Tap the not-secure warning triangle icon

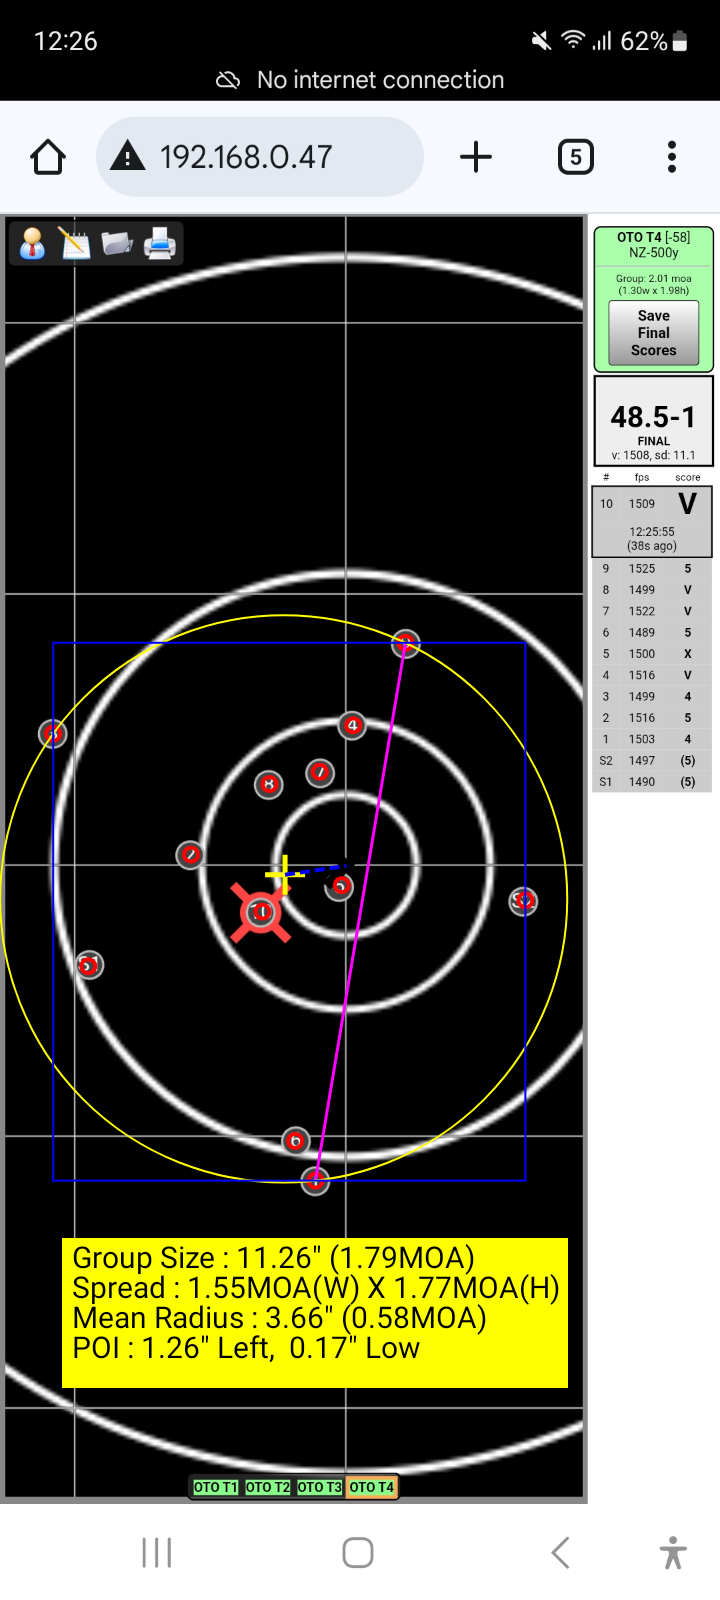tap(128, 157)
